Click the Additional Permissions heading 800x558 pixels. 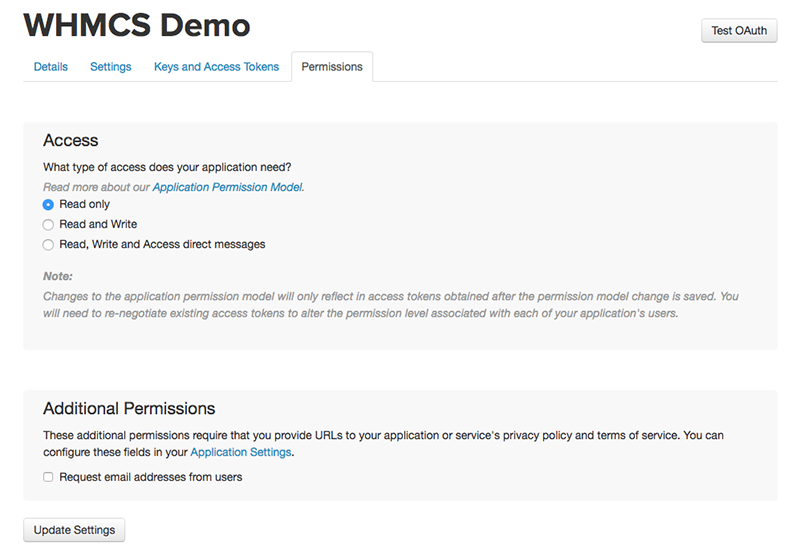[129, 409]
